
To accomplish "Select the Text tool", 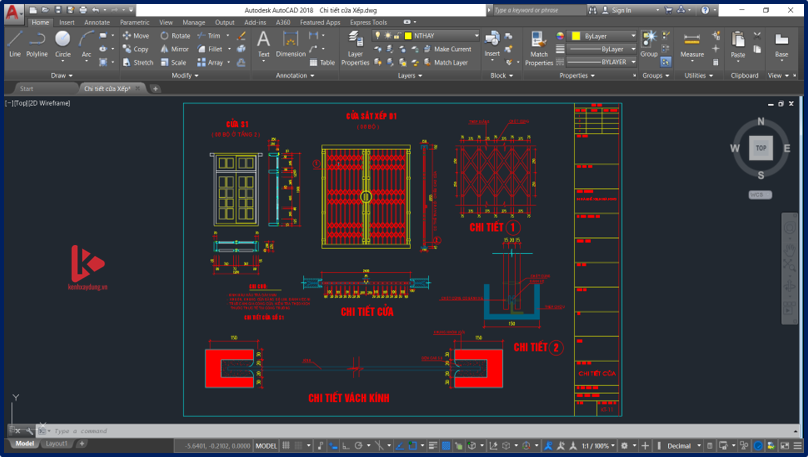I will (x=264, y=42).
